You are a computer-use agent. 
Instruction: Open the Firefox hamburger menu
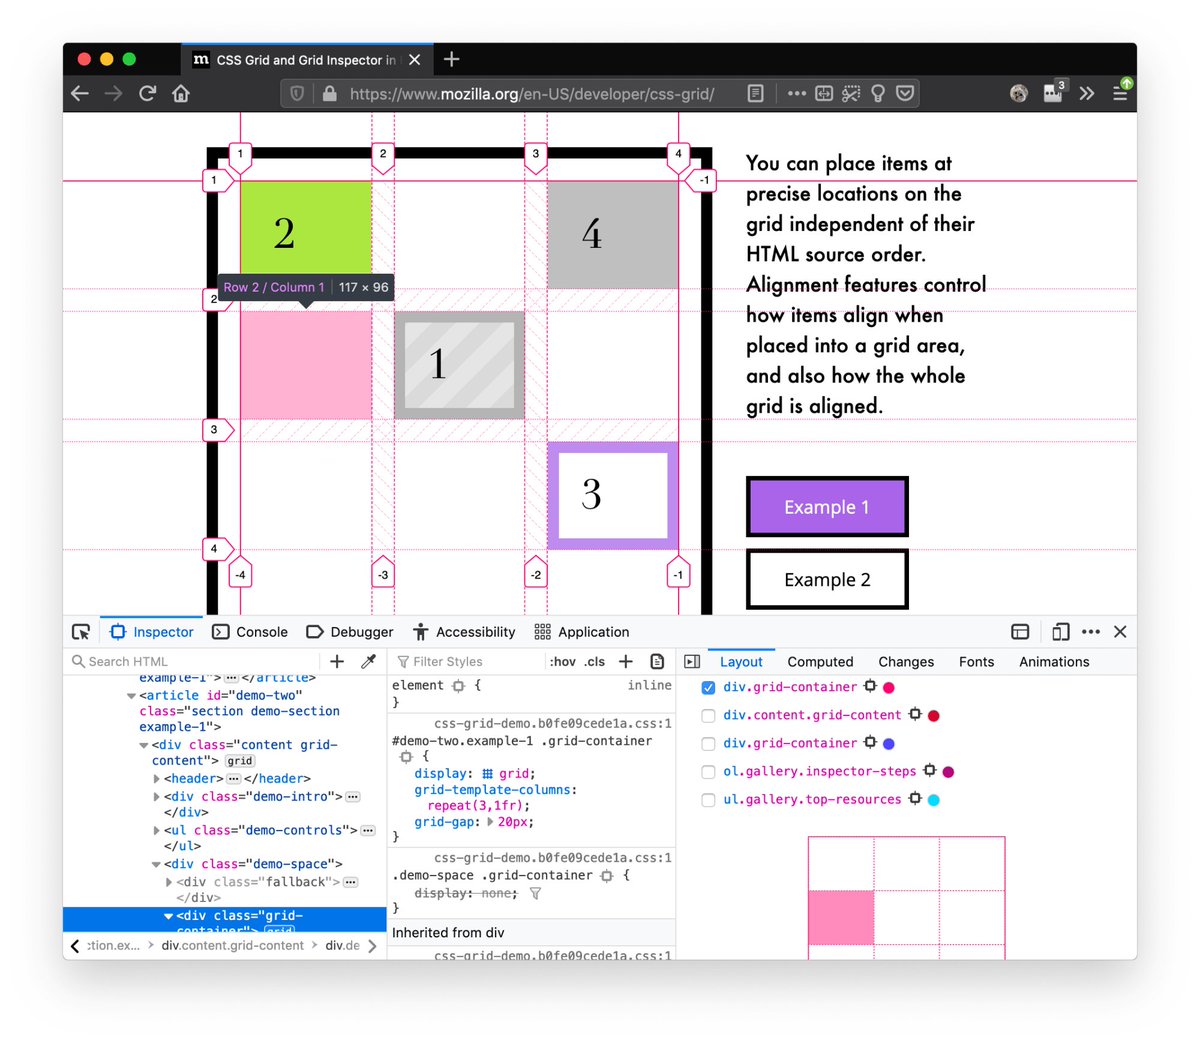pyautogui.click(x=1121, y=93)
